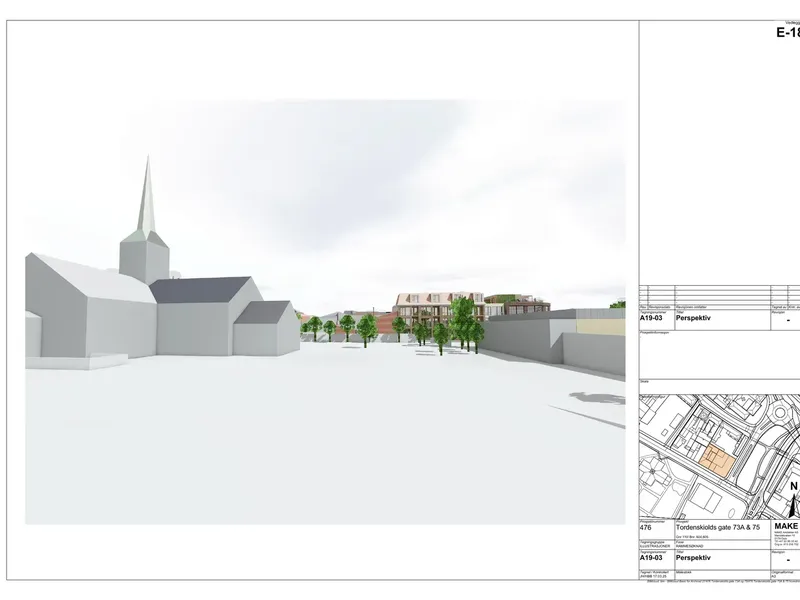Click the orange highlighted plot on the site map

(x=717, y=461)
